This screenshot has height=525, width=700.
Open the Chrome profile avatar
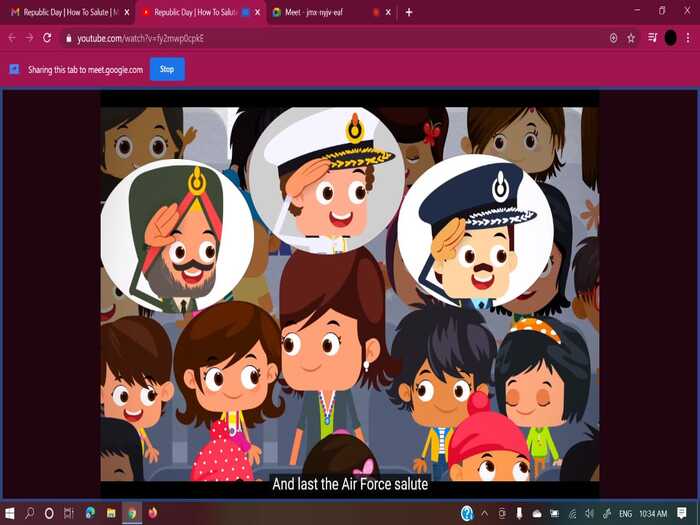[671, 38]
